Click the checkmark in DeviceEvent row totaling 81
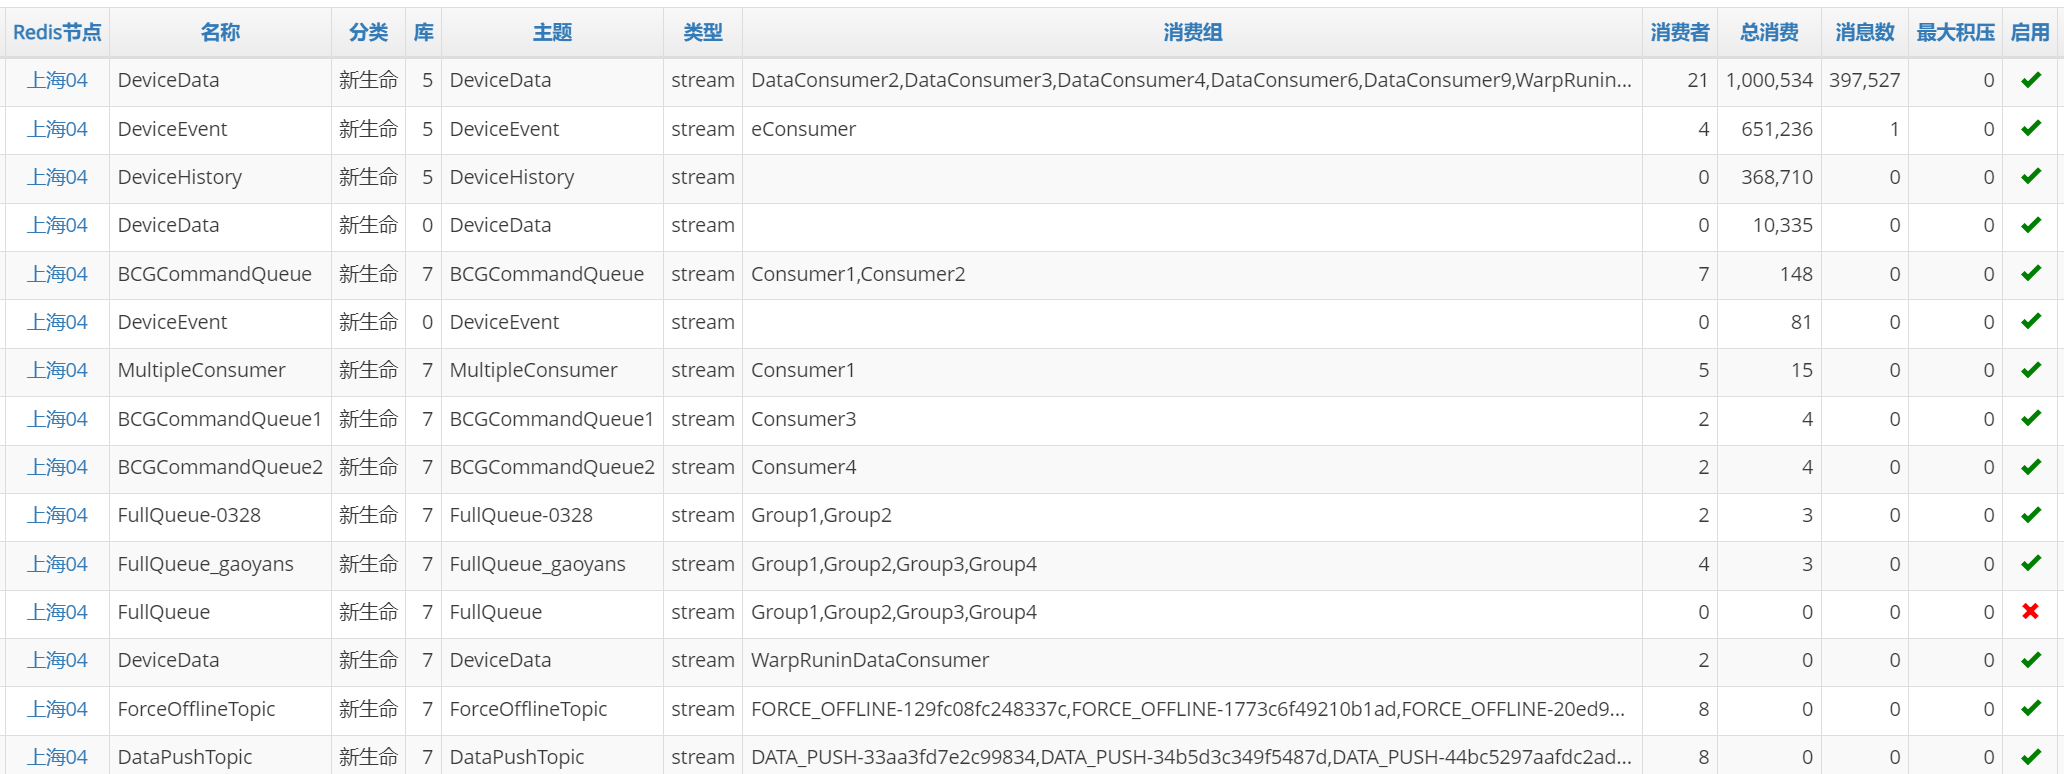Viewport: 2064px width, 774px height. [x=2030, y=321]
